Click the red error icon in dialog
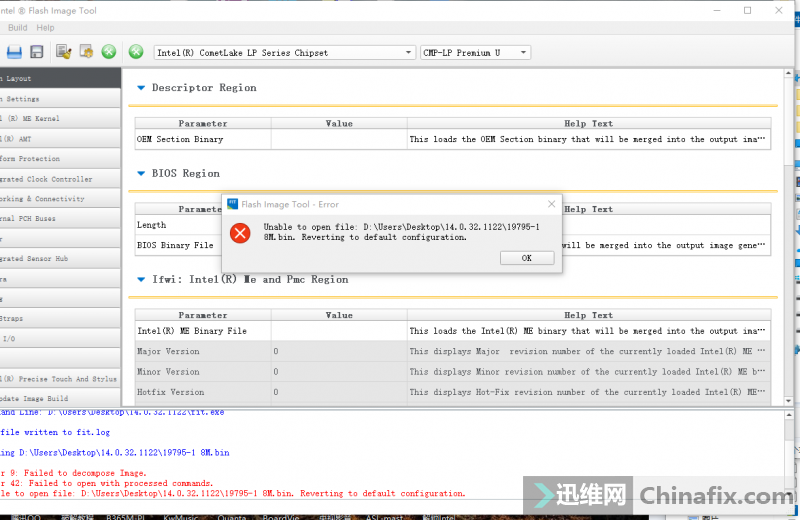800x520 pixels. coord(240,233)
